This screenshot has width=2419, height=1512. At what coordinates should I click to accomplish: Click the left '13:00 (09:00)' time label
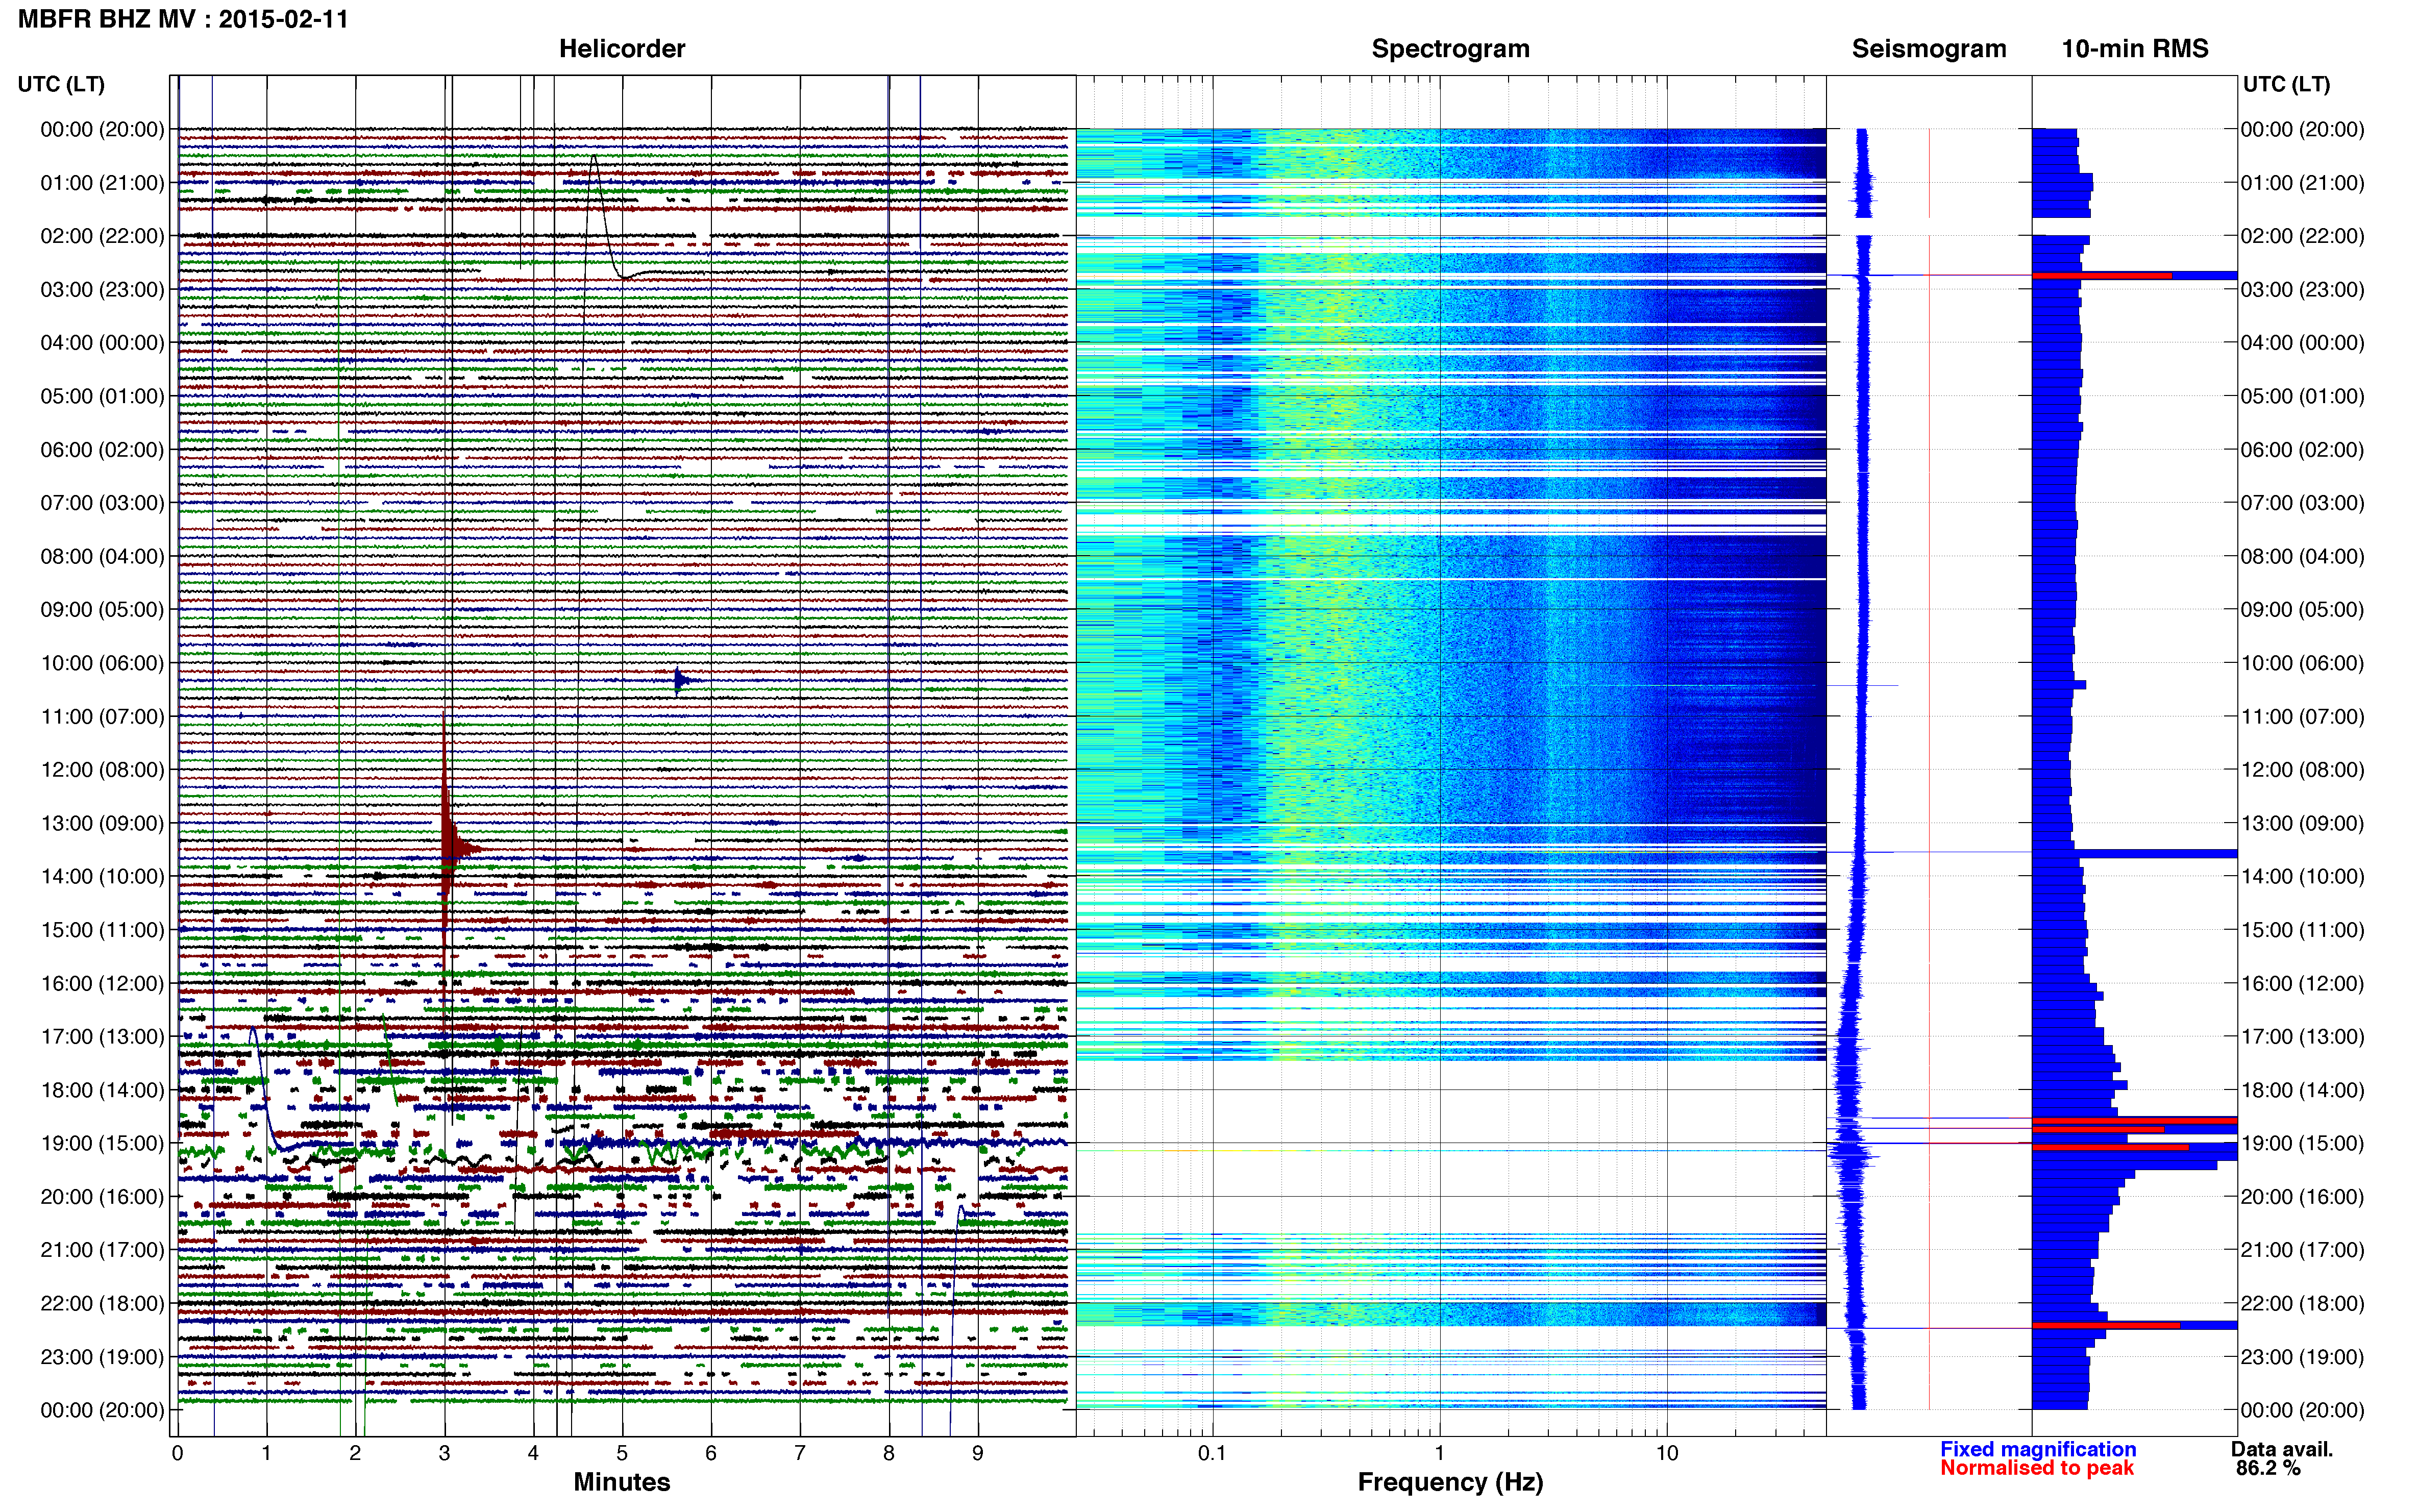tap(102, 823)
